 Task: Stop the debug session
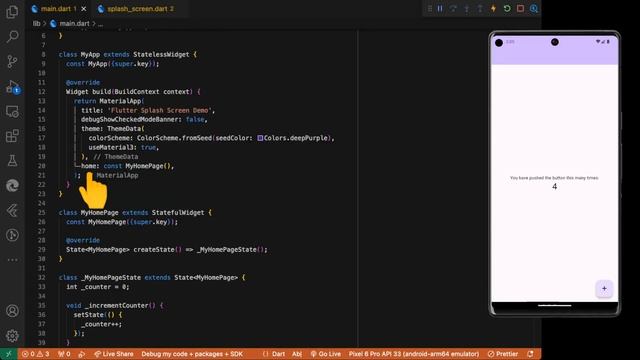click(x=520, y=9)
